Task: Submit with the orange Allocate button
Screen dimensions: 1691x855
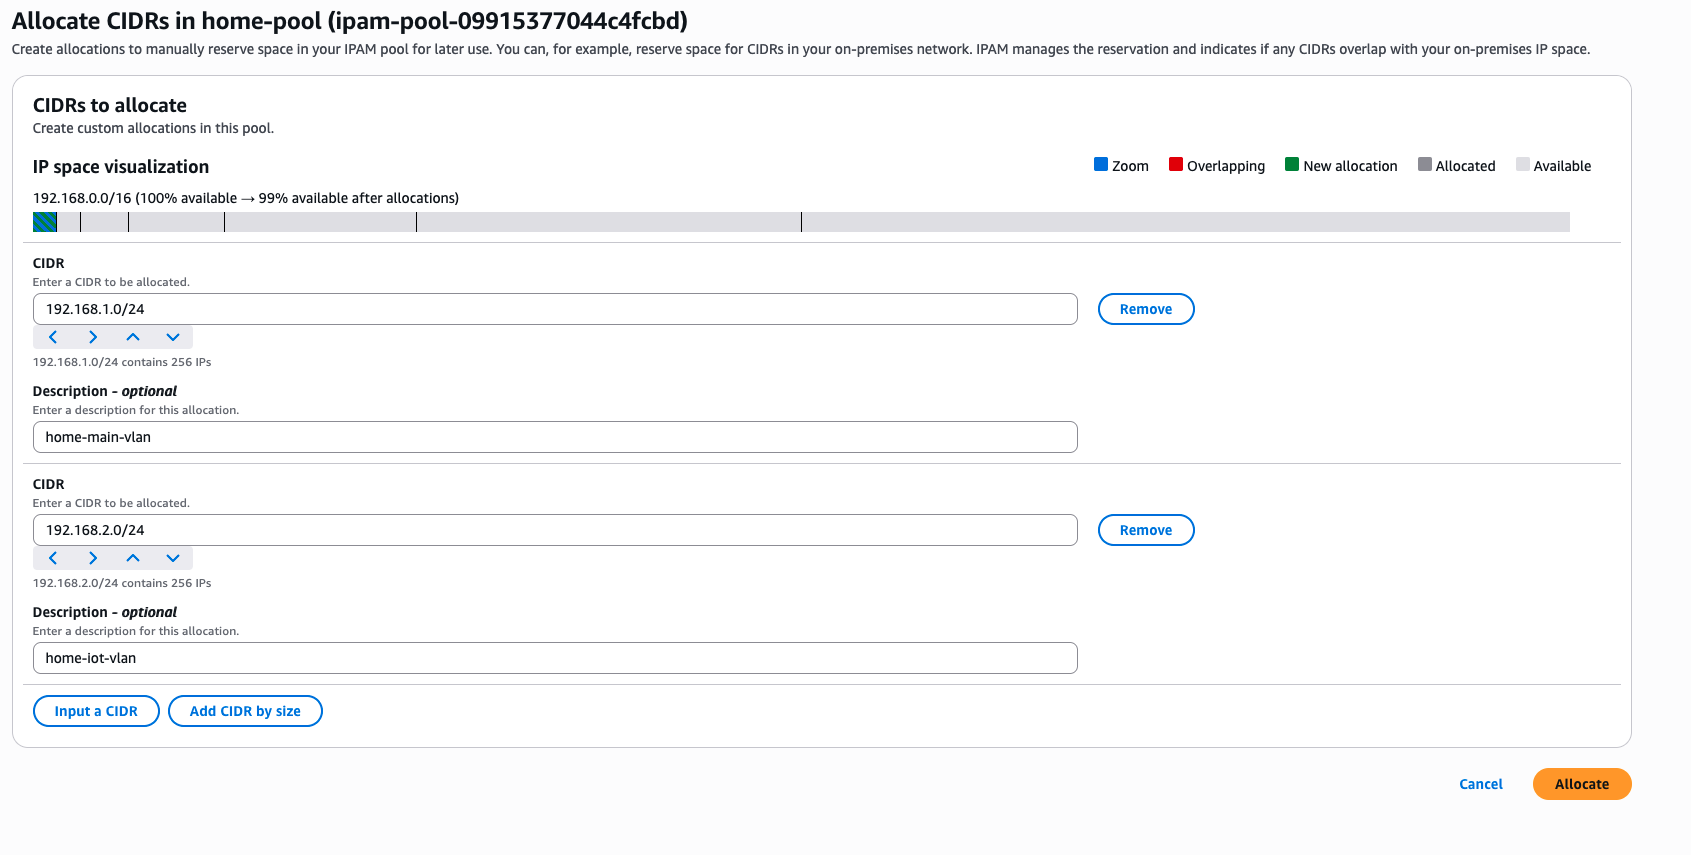Action: (1581, 784)
